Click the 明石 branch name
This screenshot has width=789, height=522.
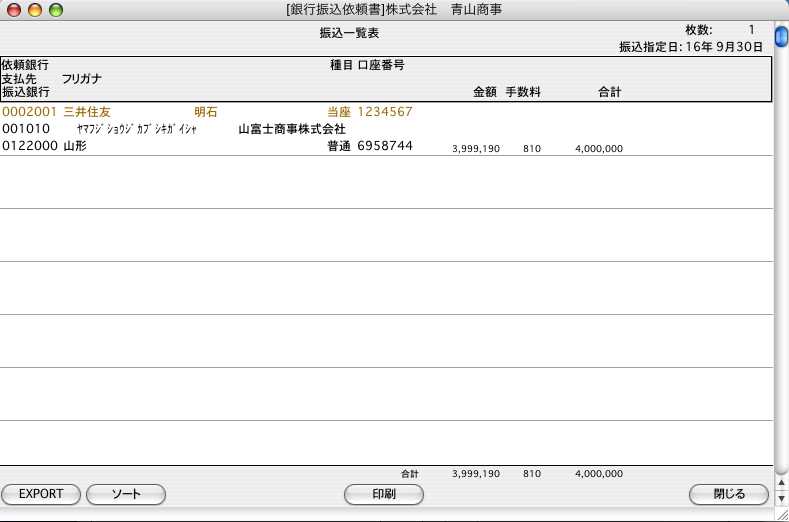(206, 112)
